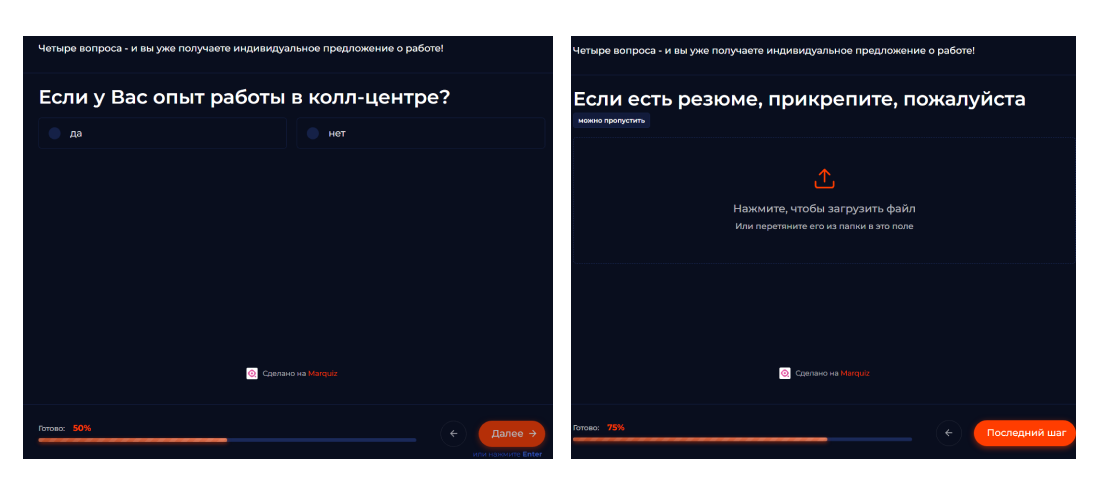Click the '75%' progress value

pyautogui.click(x=616, y=427)
